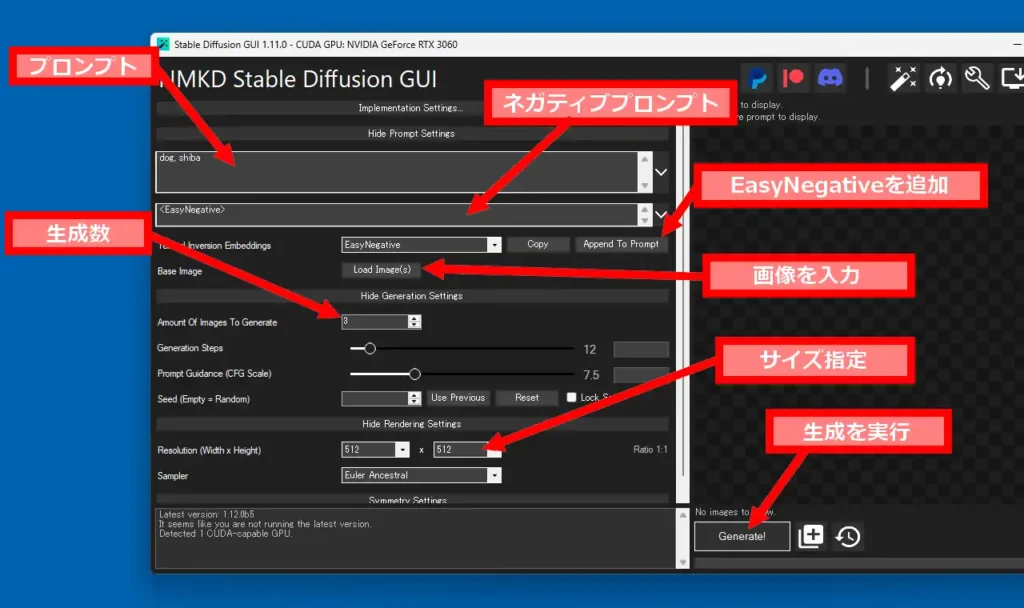Adjust the Prompt Guidance CFG Scale slider handle
Viewport: 1024px width, 608px height.
pyautogui.click(x=415, y=374)
